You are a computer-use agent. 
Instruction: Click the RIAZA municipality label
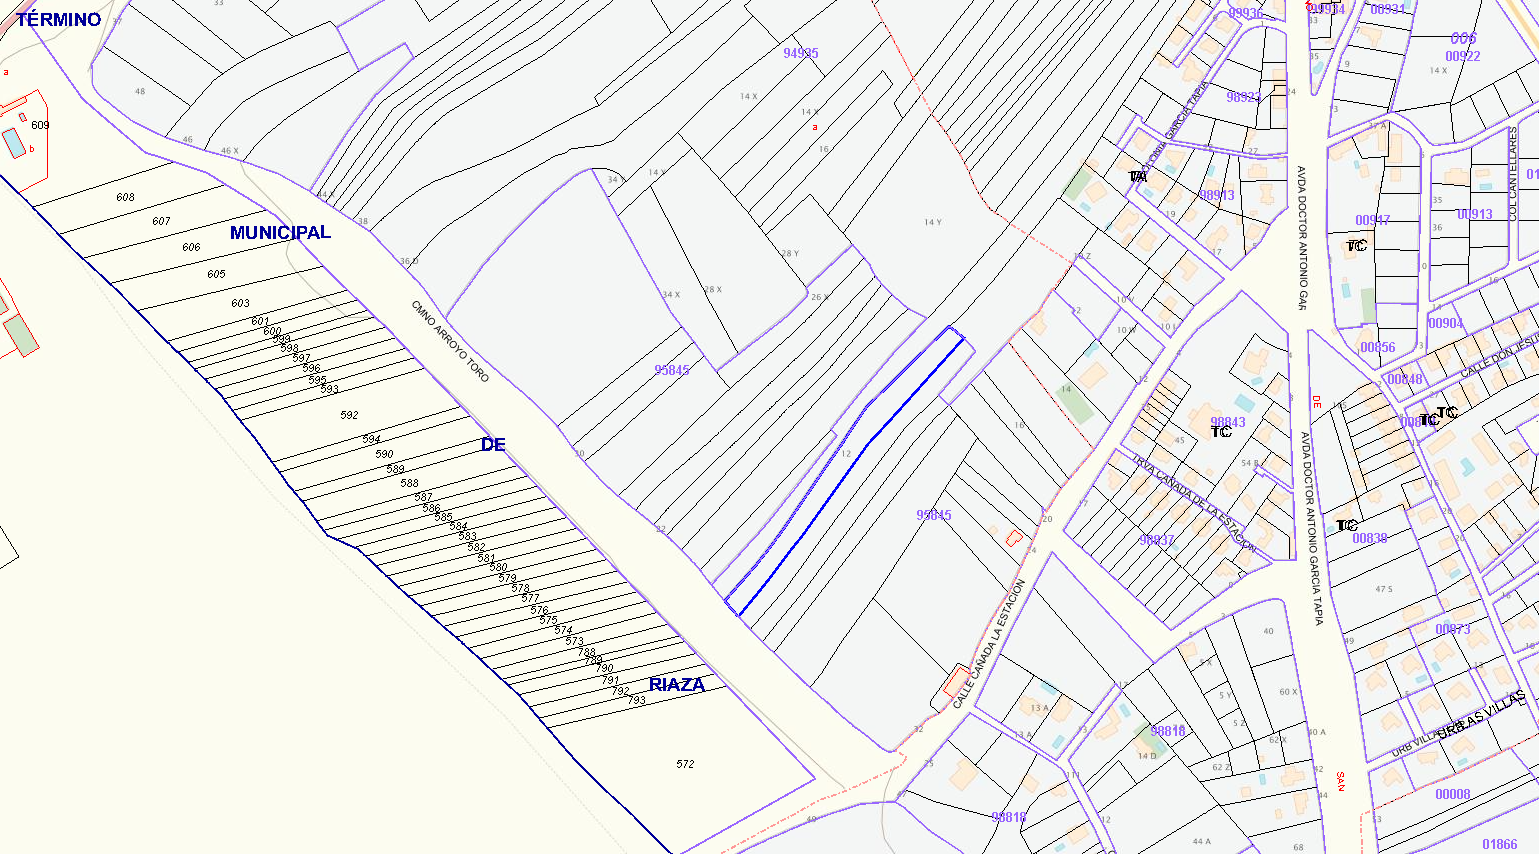[677, 685]
